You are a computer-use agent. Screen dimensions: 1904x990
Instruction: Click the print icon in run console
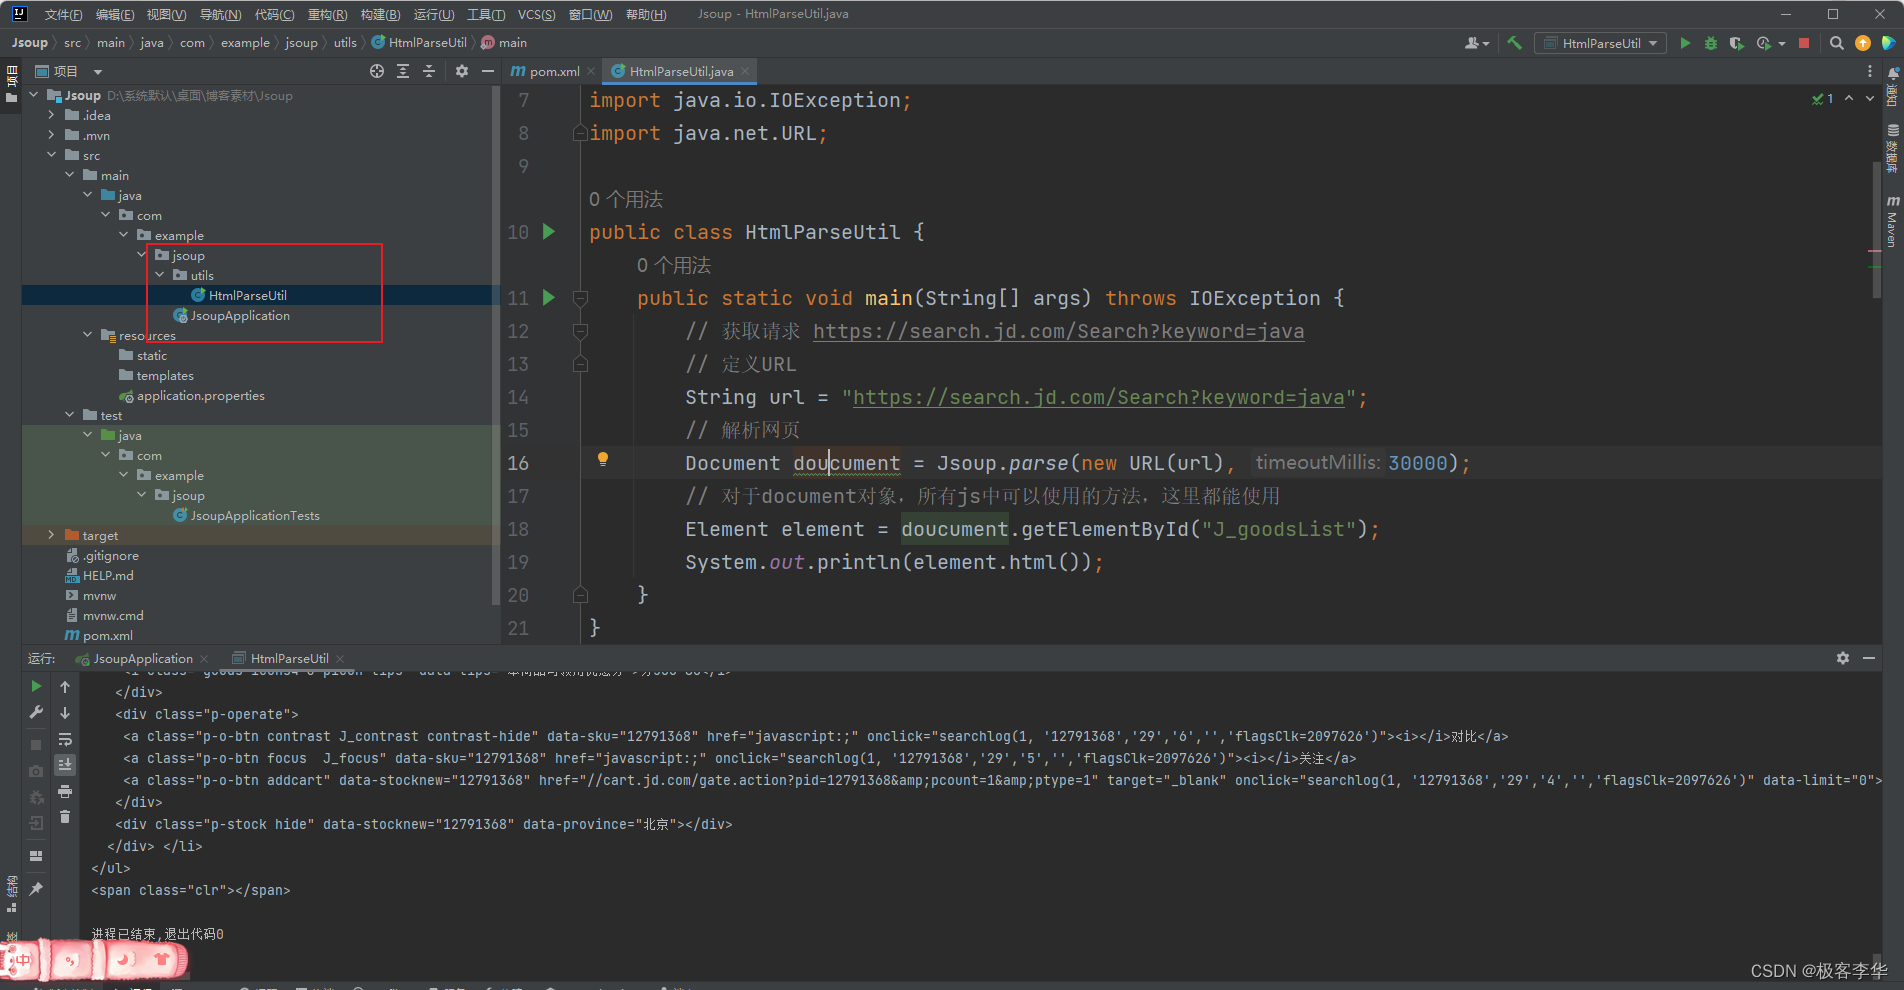pyautogui.click(x=65, y=791)
